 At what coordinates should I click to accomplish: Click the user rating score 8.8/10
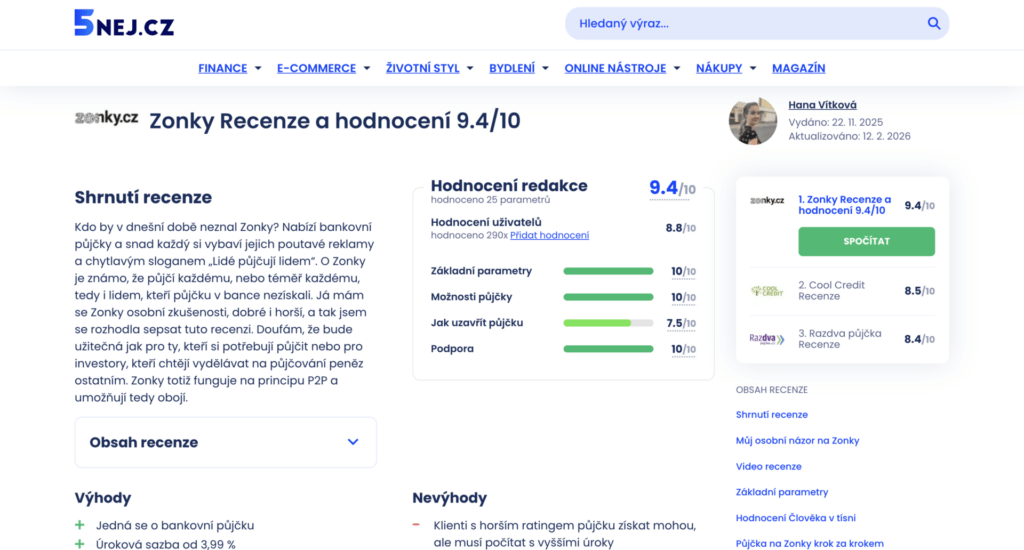click(x=680, y=228)
